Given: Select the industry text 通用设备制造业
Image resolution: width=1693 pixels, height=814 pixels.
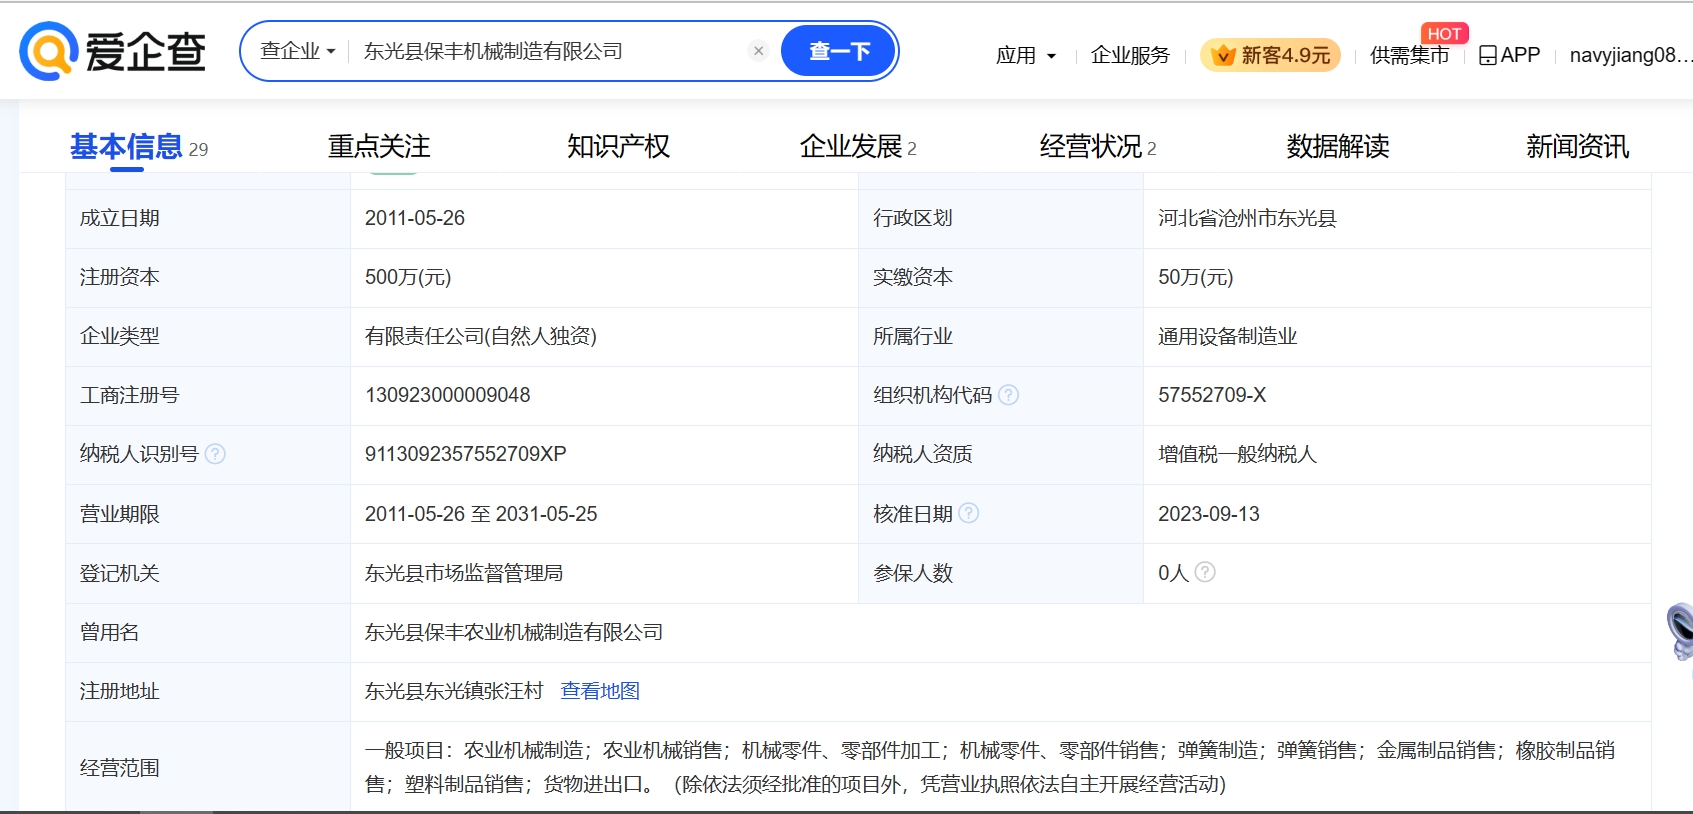Looking at the screenshot, I should tap(1227, 336).
